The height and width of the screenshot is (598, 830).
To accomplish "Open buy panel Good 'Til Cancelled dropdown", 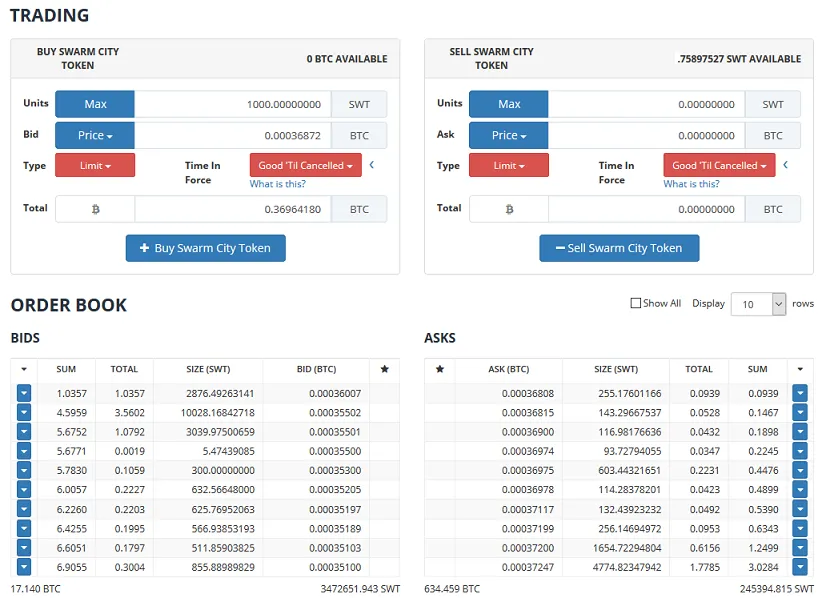I will click(x=305, y=166).
